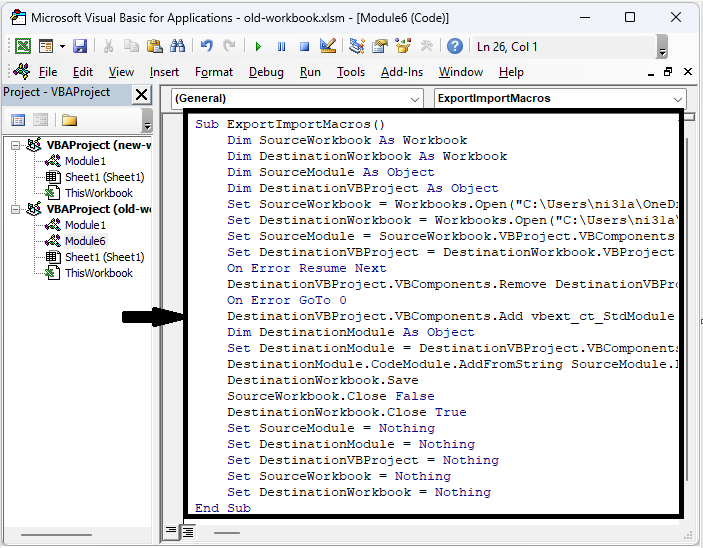Toggle Design Mode icon

(x=328, y=46)
